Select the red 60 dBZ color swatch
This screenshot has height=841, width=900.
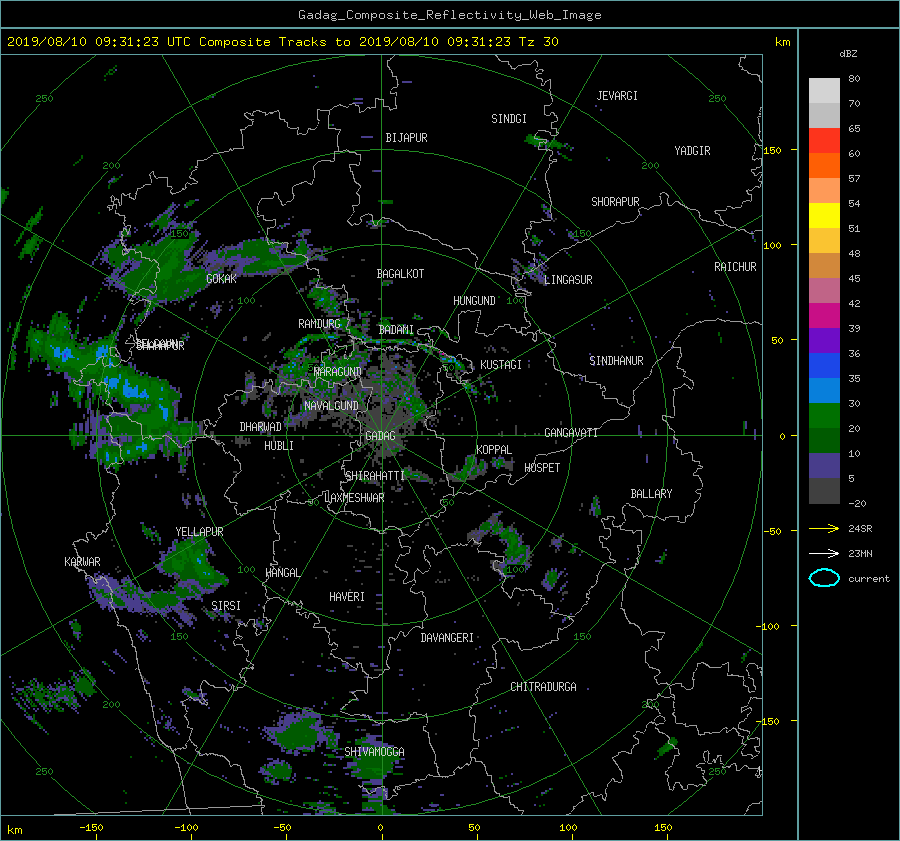point(824,140)
